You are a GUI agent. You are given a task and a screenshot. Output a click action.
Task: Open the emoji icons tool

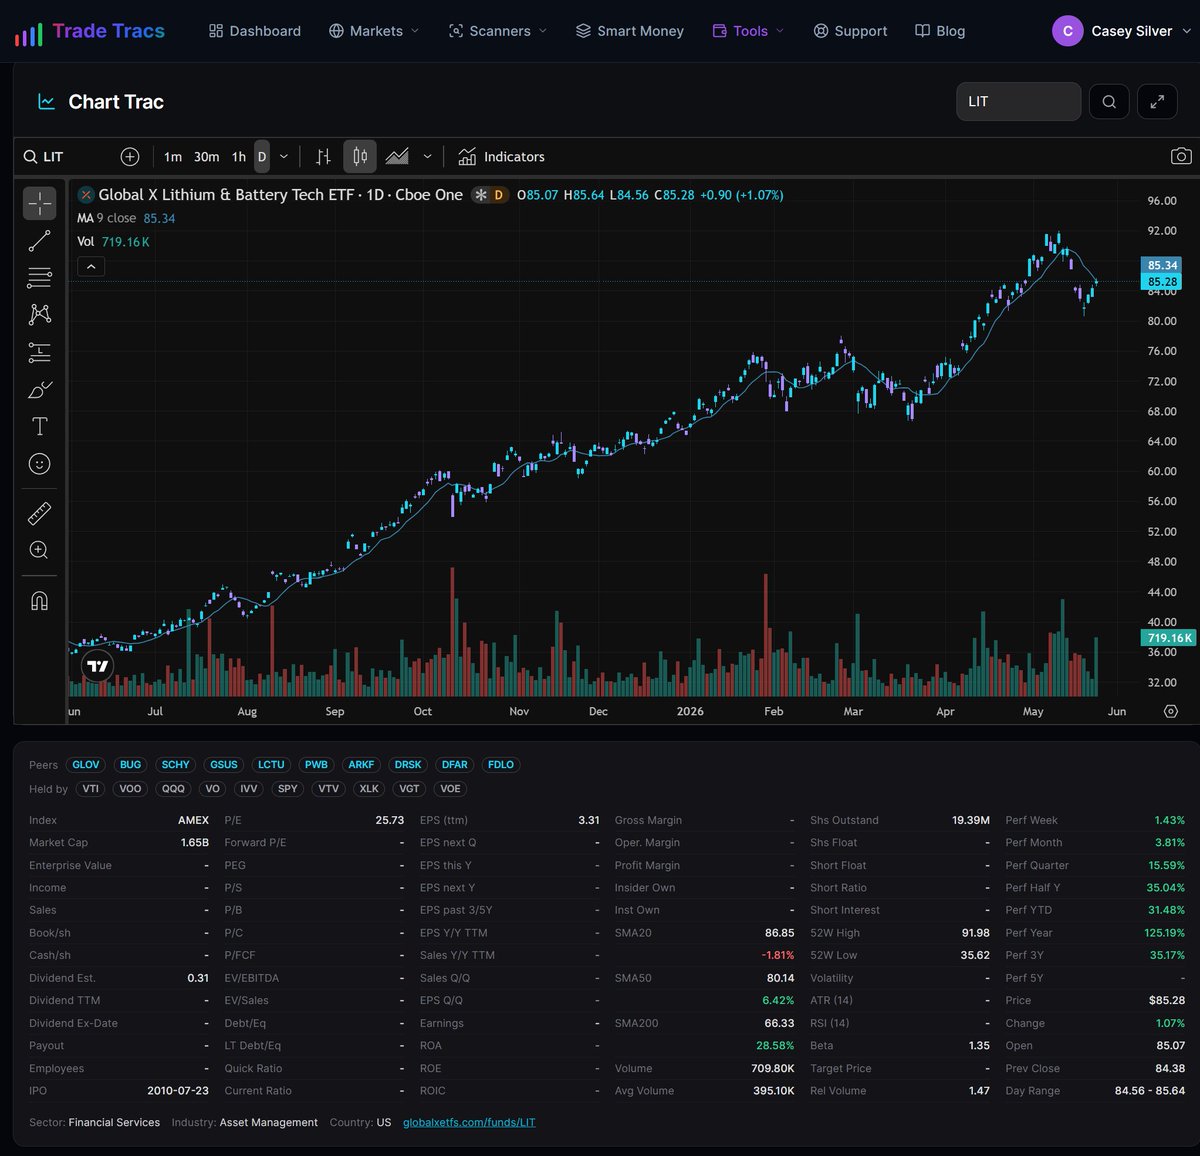pos(40,463)
